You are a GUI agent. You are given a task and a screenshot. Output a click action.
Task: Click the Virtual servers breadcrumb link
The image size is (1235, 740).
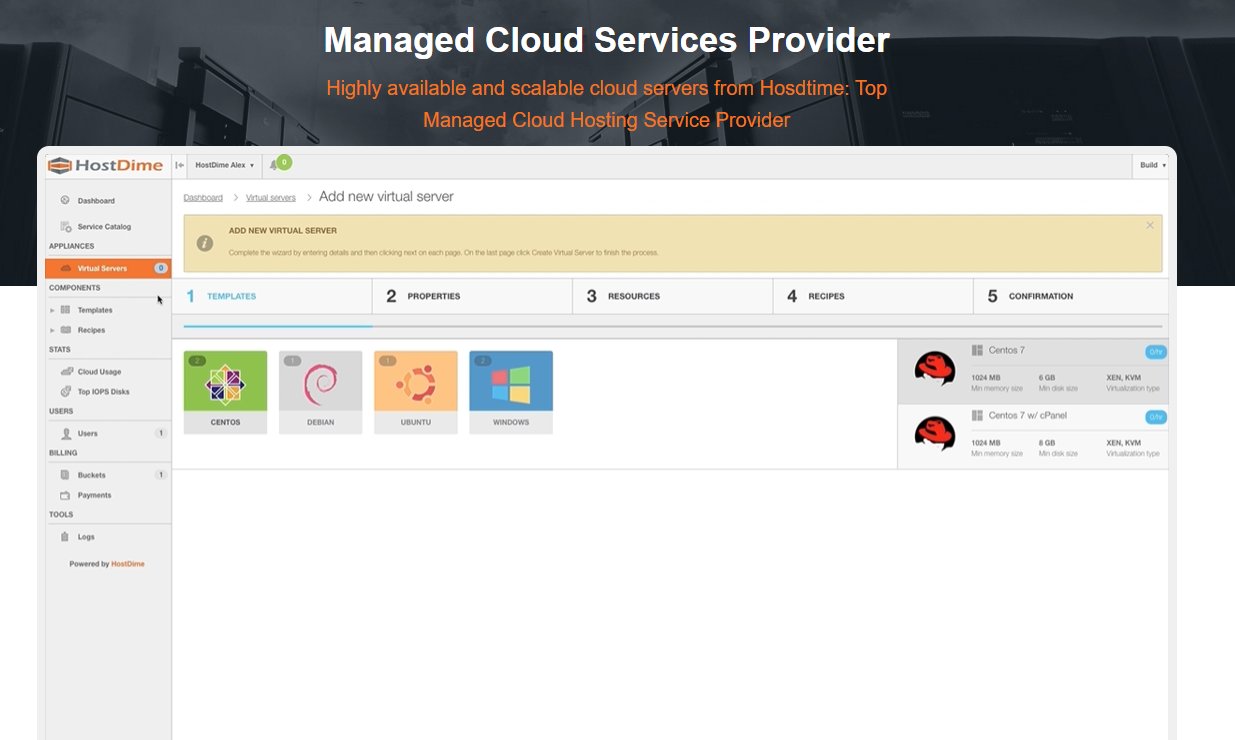pyautogui.click(x=271, y=198)
